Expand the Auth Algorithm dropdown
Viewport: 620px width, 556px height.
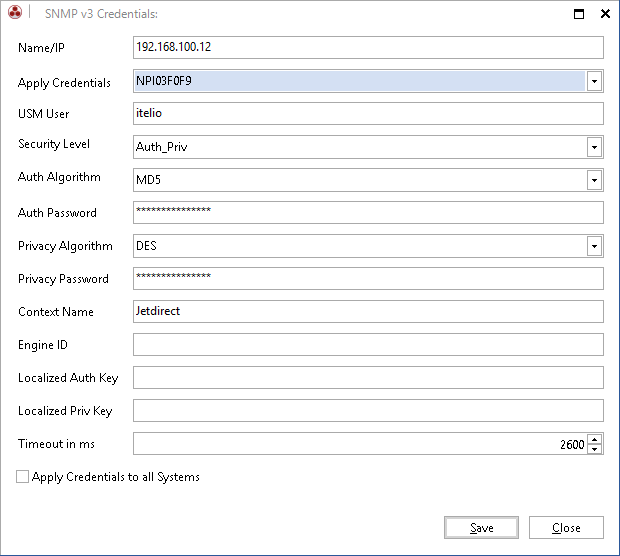(594, 180)
